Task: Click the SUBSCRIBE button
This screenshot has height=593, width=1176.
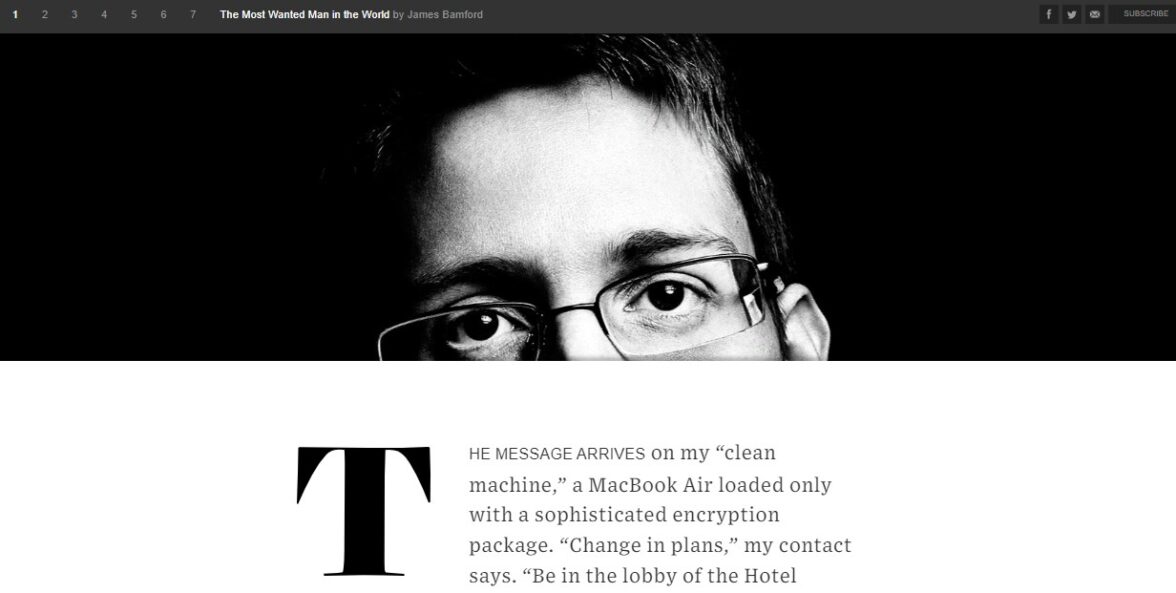Action: [1144, 14]
